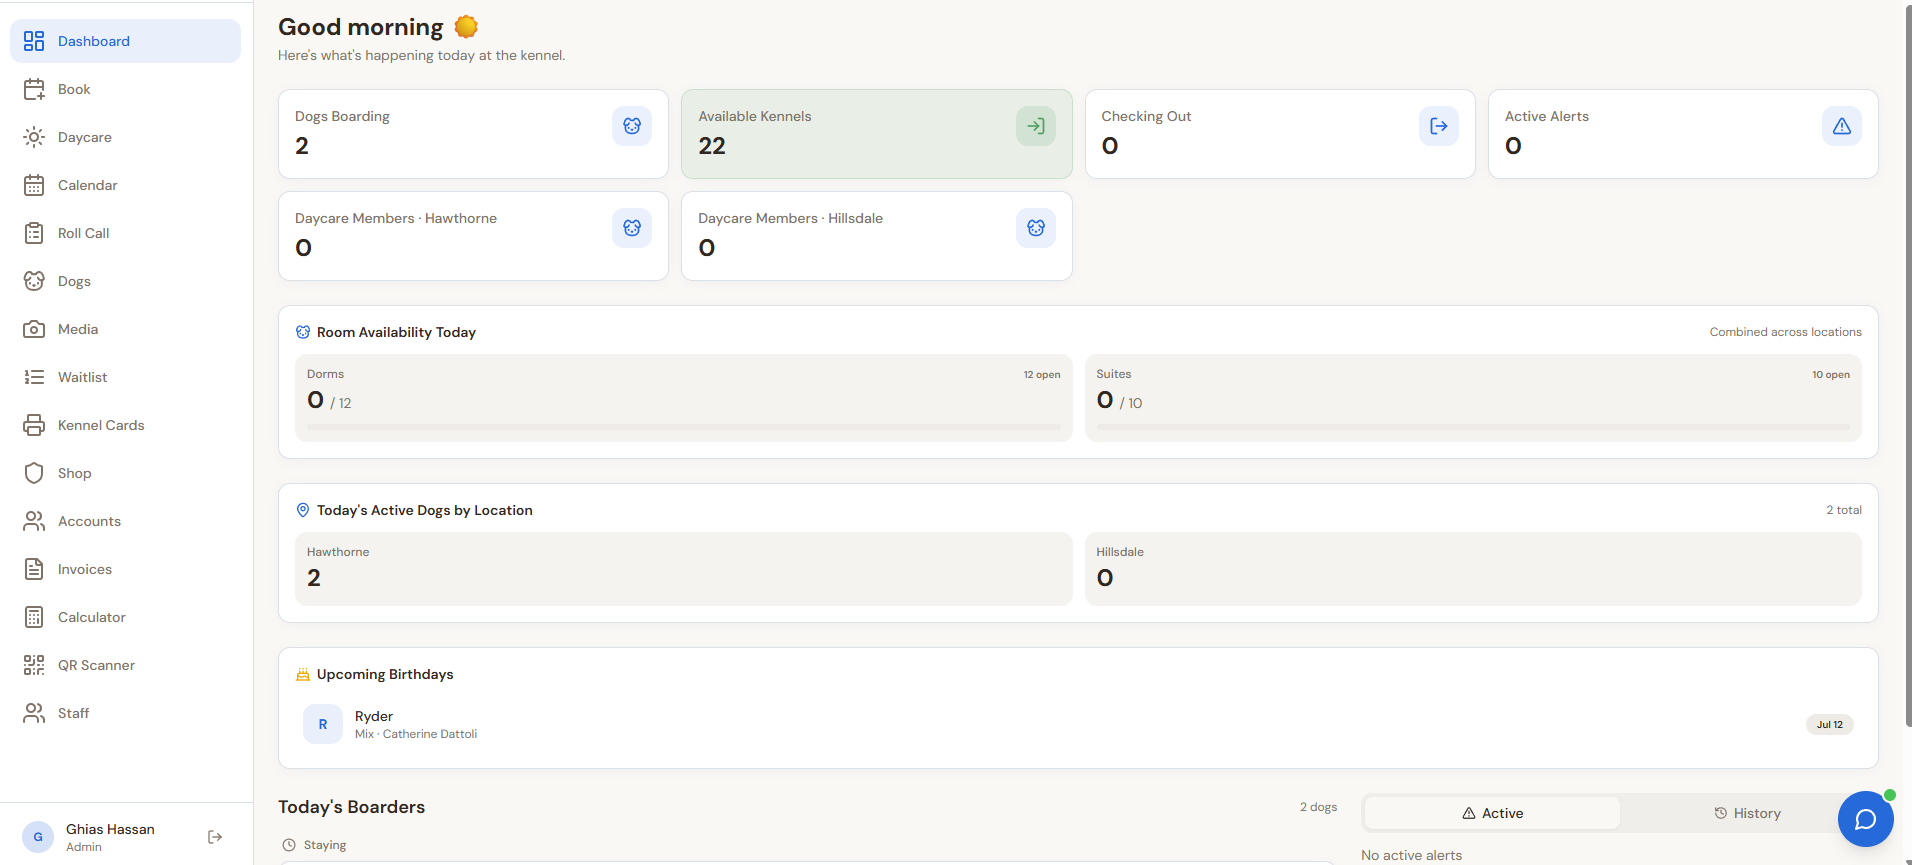Click the clock icon next to Staying
Viewport: 1912px width, 865px height.
point(289,845)
